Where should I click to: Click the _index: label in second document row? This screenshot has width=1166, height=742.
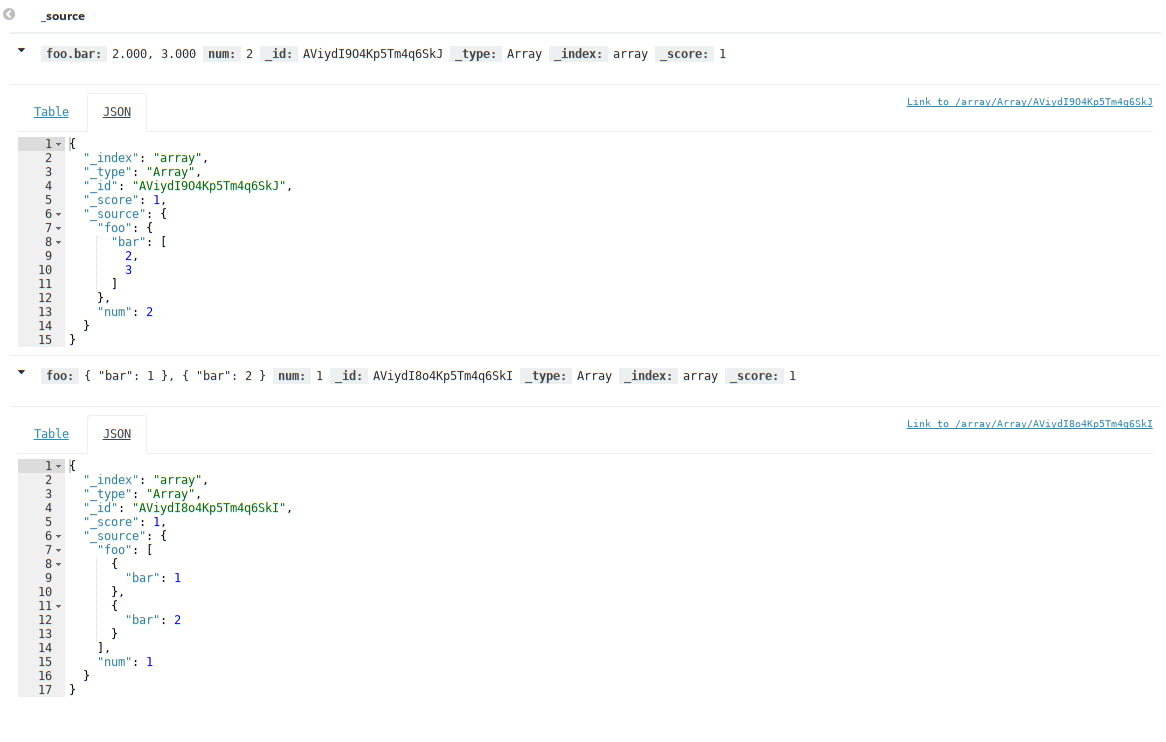tap(648, 375)
